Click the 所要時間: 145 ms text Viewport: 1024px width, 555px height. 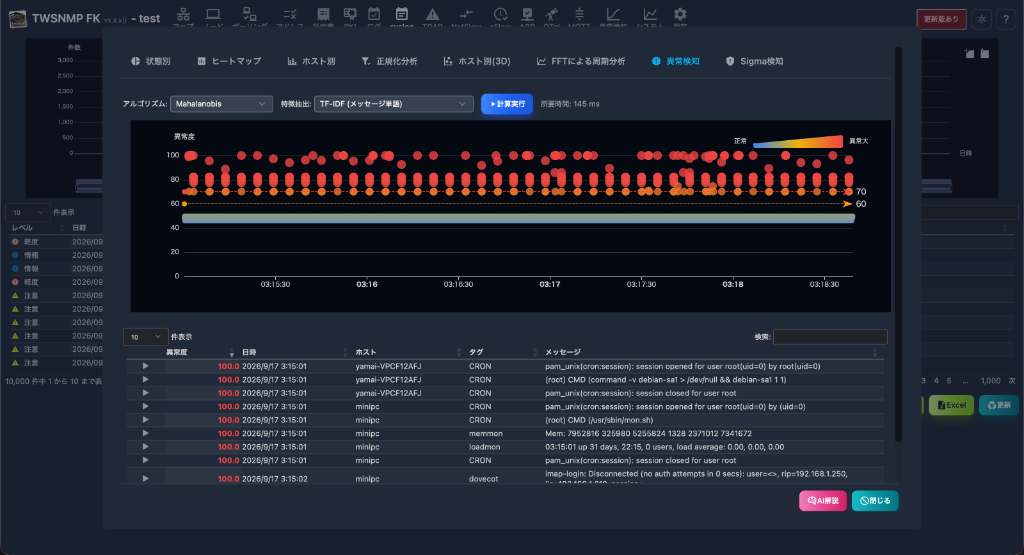click(569, 104)
